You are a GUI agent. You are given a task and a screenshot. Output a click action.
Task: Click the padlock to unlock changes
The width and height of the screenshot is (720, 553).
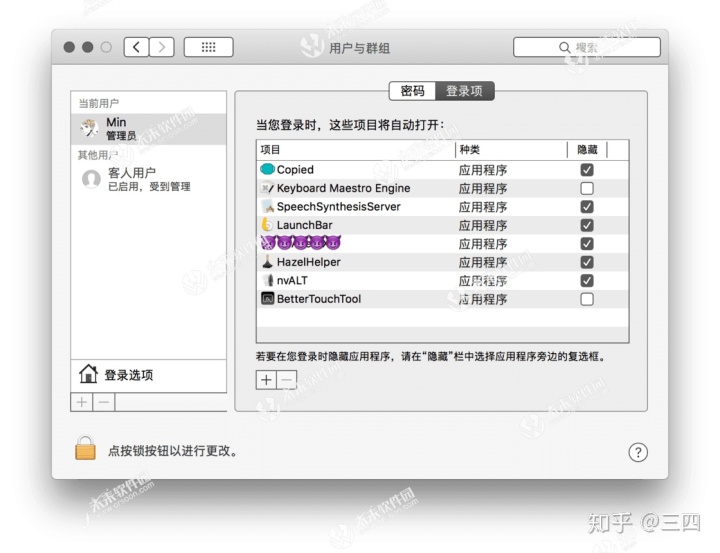(85, 448)
